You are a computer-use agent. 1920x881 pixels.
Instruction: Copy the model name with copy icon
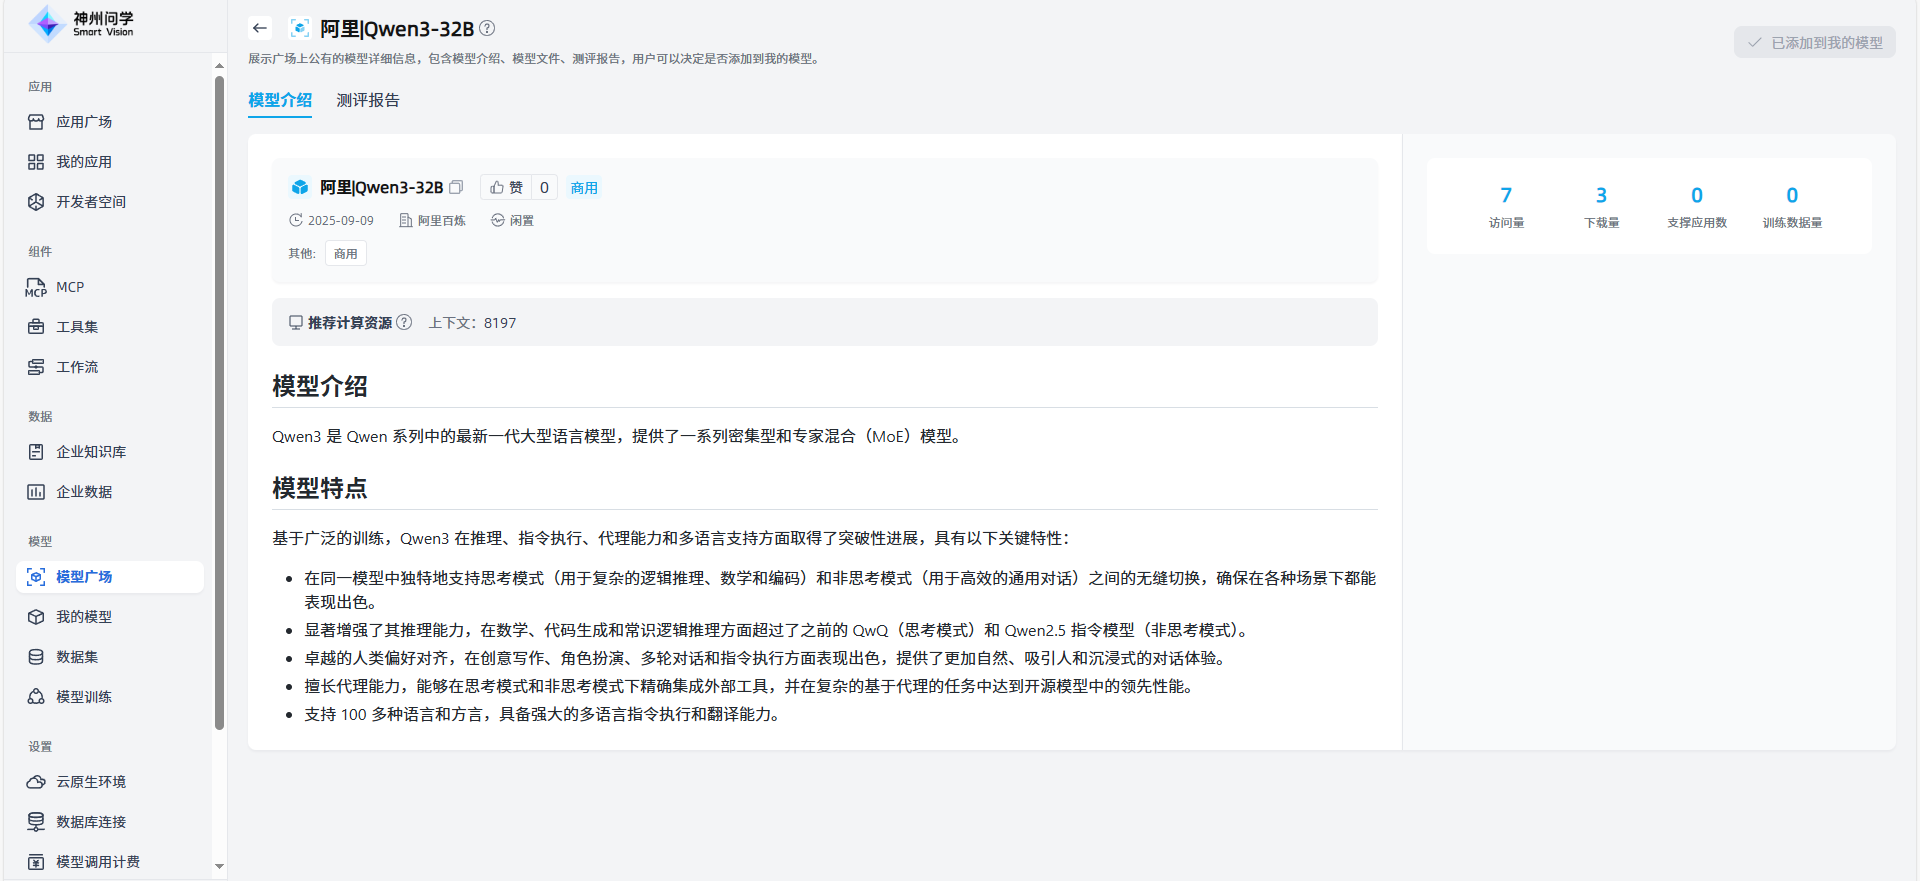point(456,187)
